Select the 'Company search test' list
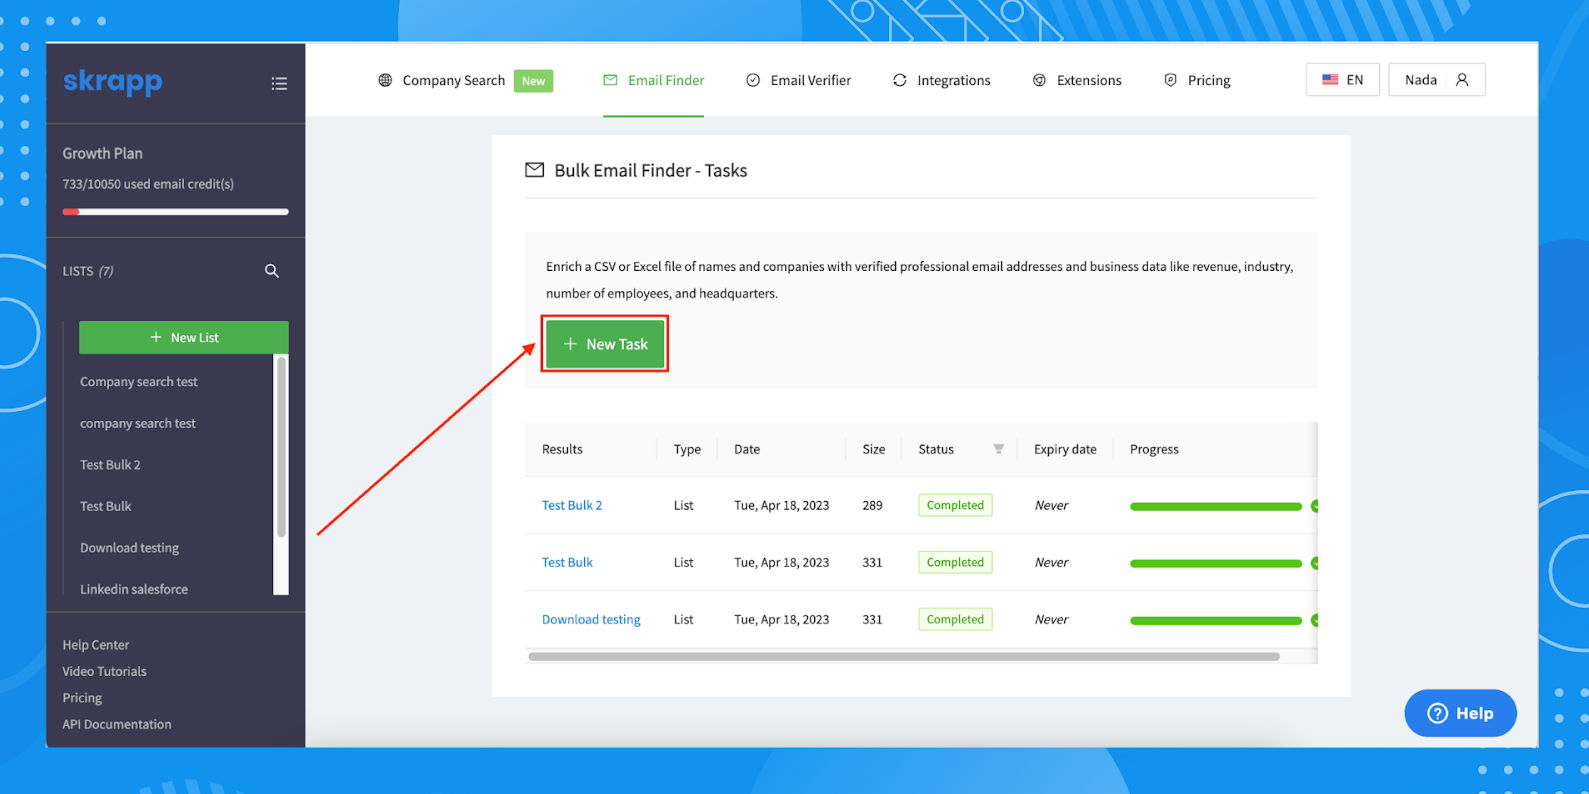This screenshot has height=794, width=1589. pos(139,382)
